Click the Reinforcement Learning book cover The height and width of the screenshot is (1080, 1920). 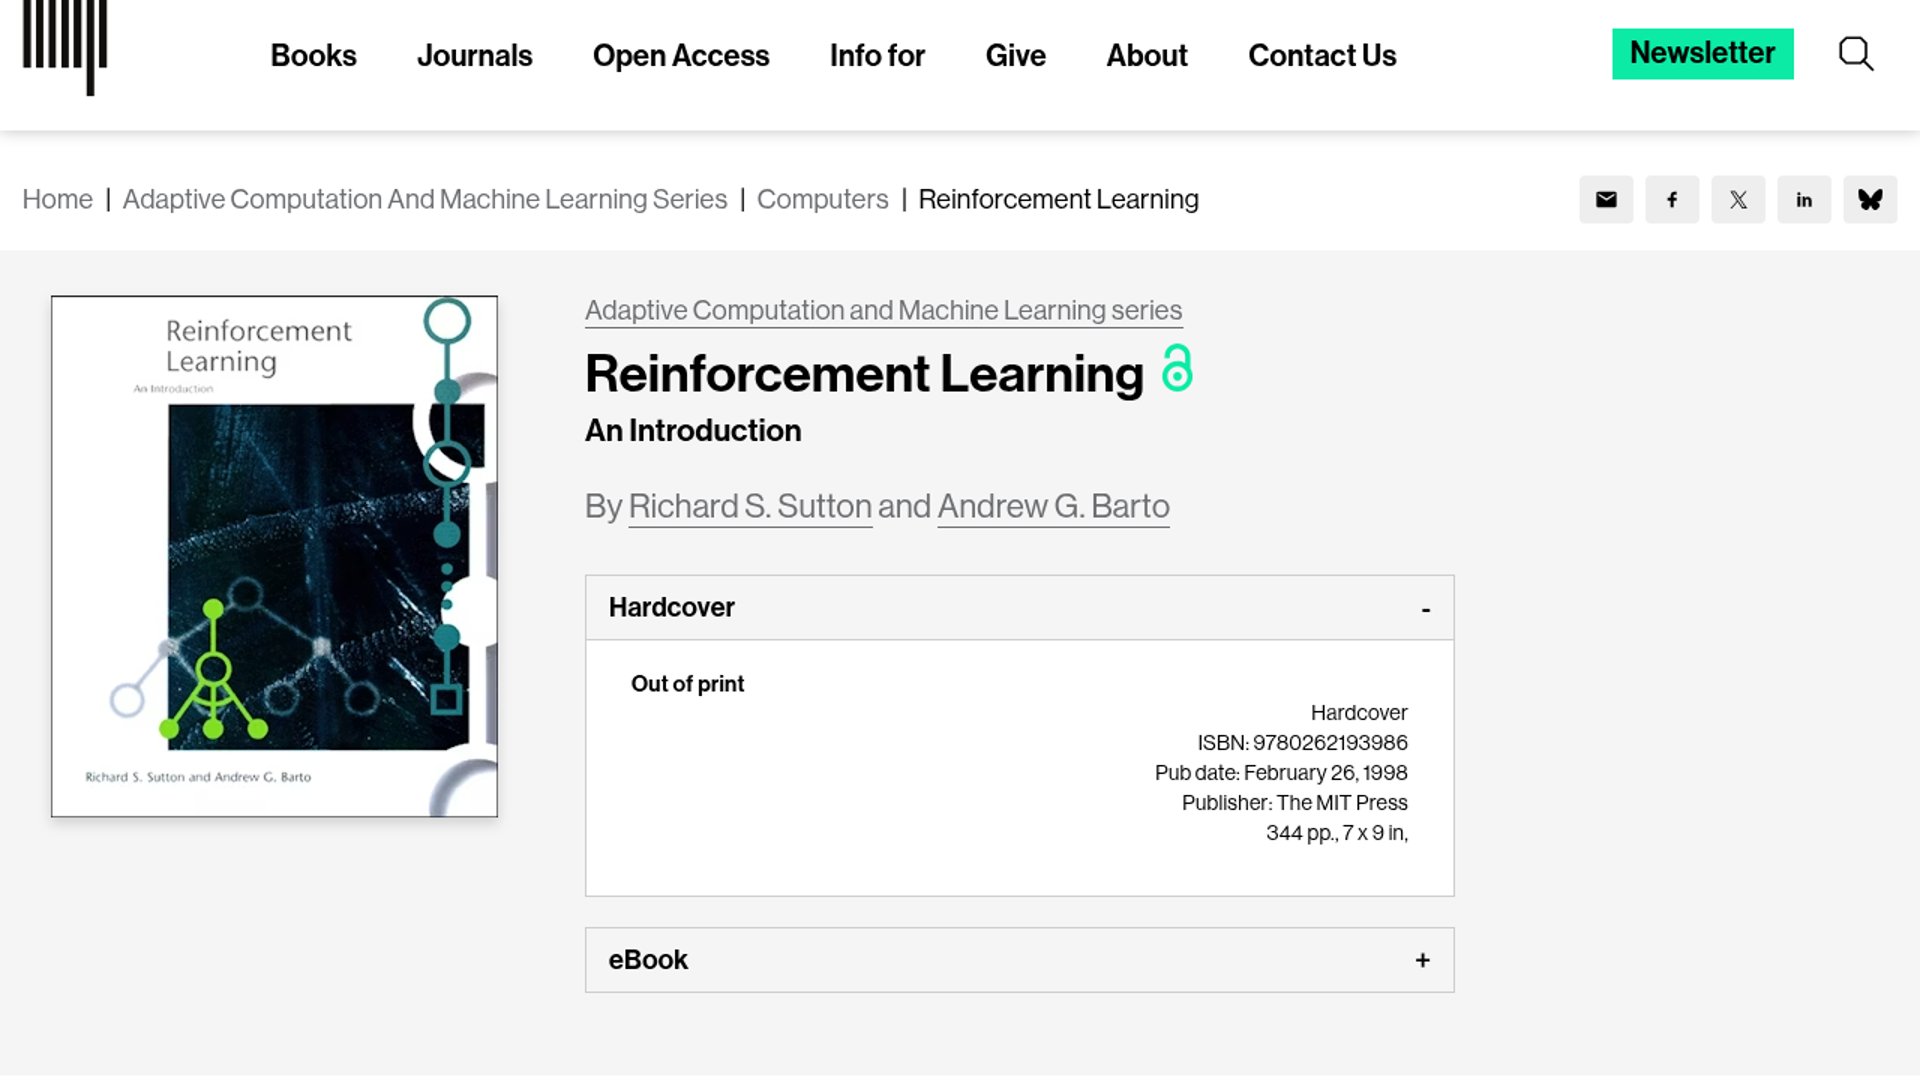(274, 556)
